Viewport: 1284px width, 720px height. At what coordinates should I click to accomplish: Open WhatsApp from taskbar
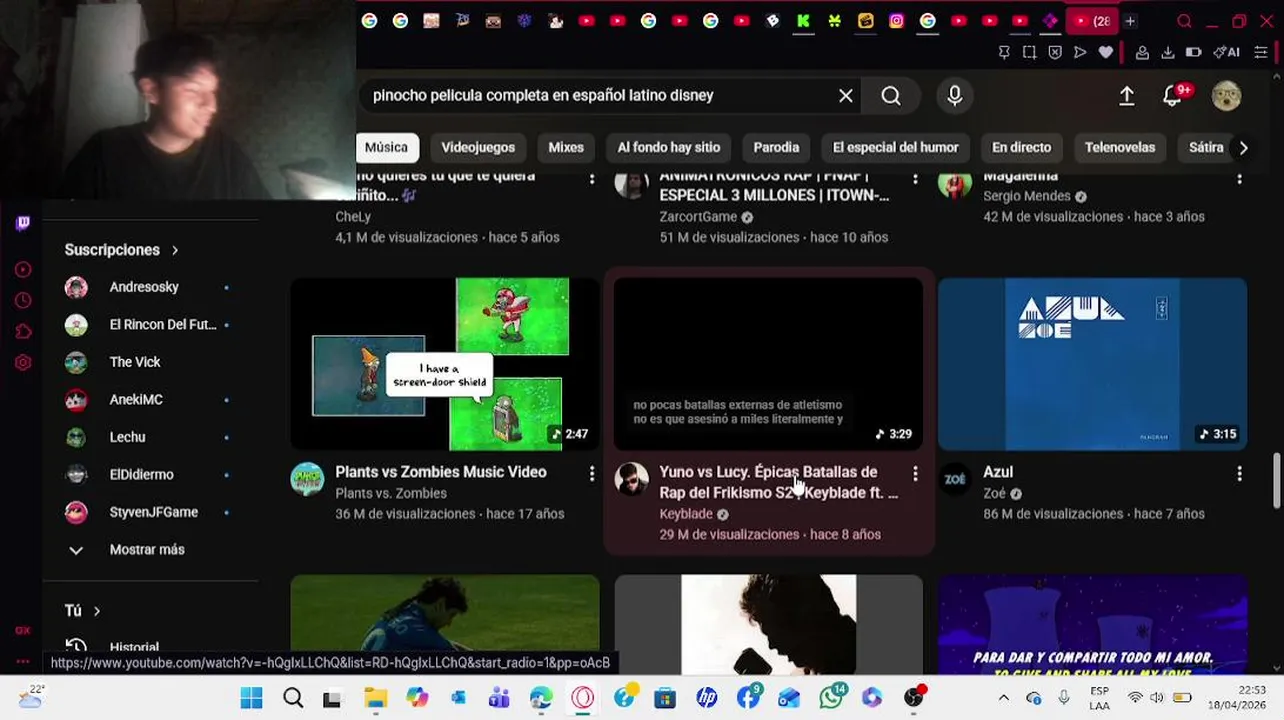831,698
